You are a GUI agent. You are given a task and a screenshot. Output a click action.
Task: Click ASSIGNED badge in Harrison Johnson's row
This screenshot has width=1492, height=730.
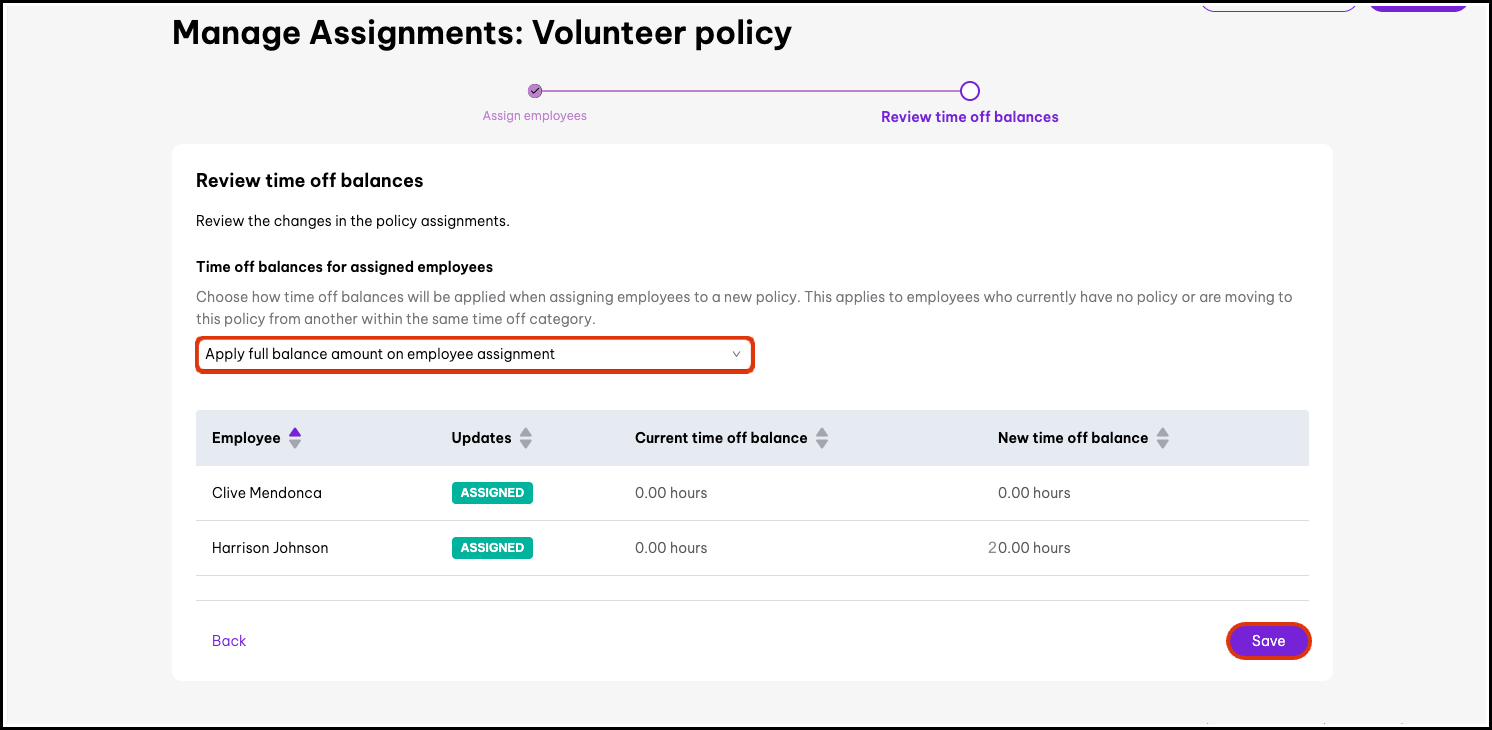(x=492, y=548)
